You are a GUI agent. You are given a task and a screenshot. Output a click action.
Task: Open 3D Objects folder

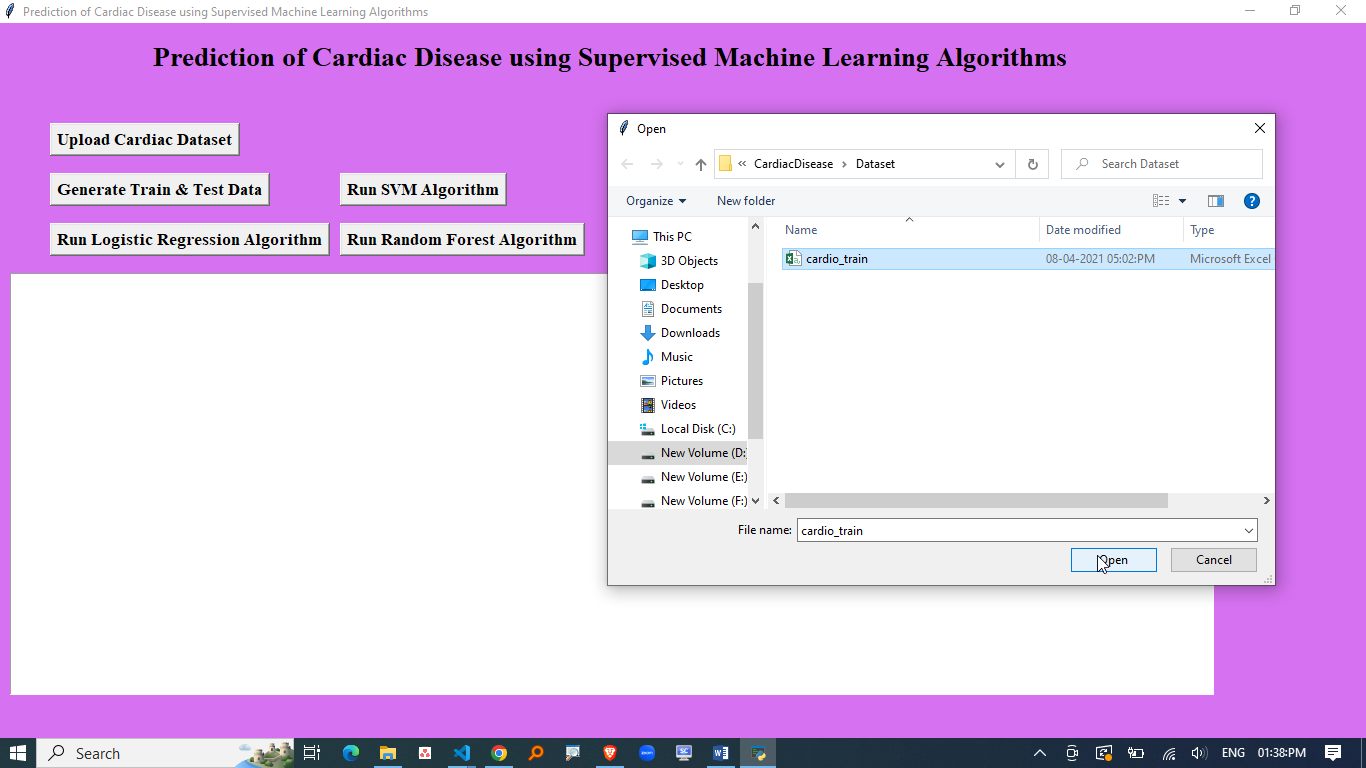pos(689,261)
